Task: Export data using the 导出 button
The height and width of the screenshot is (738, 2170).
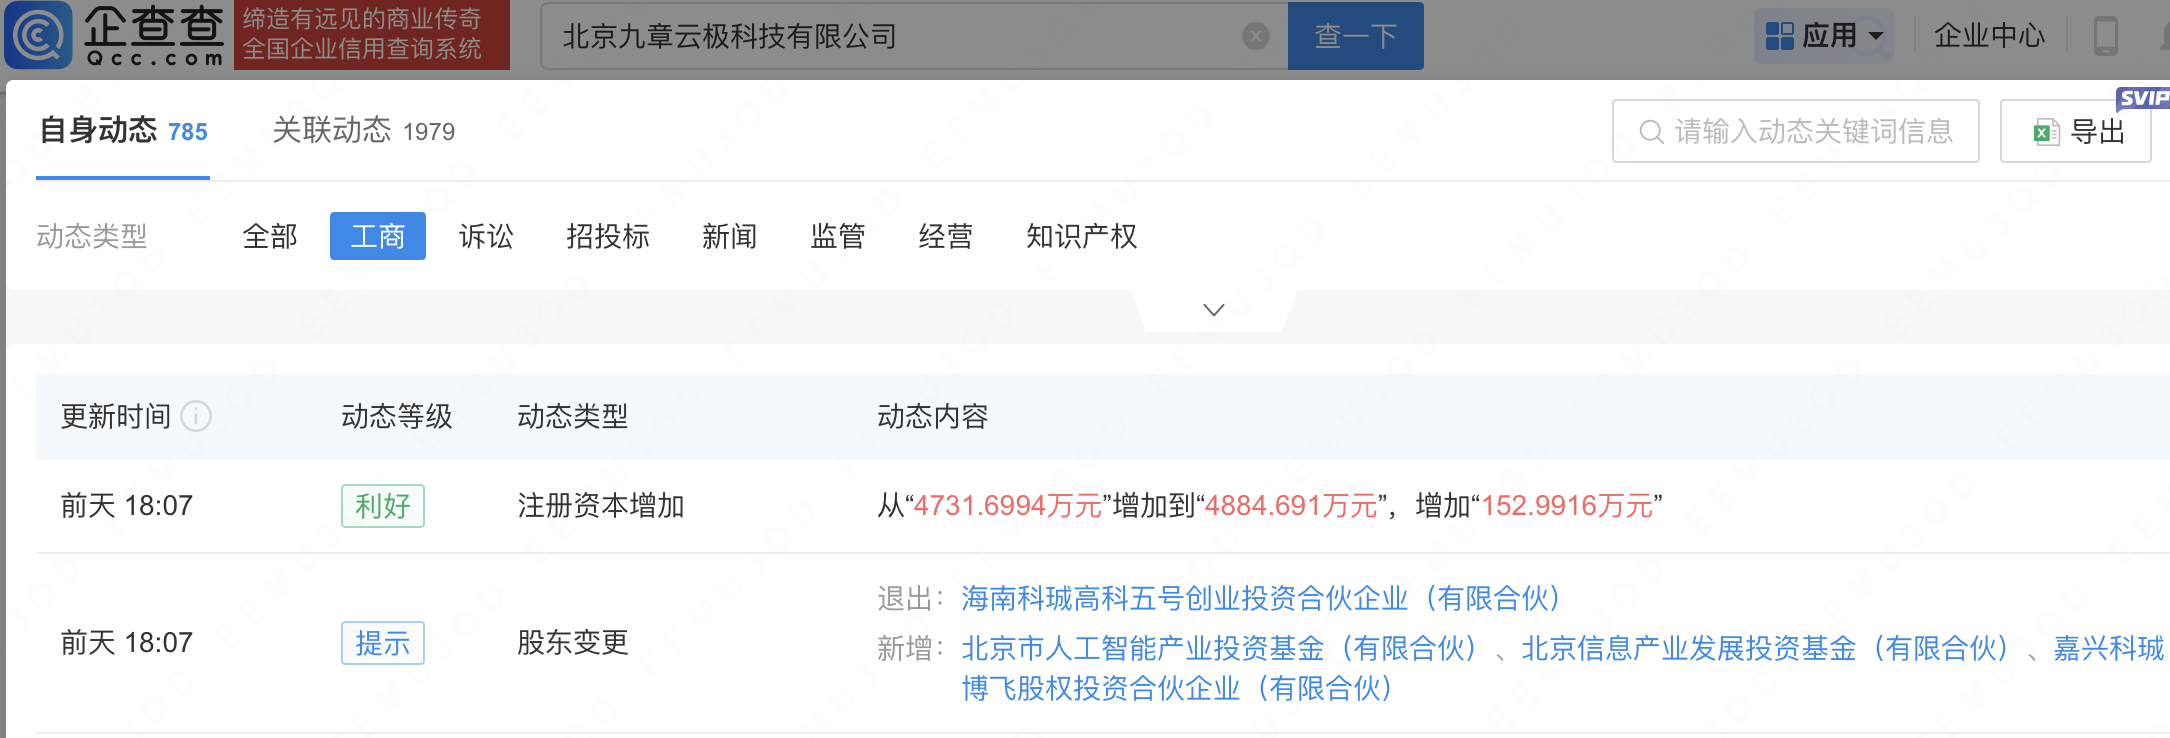Action: coord(2076,131)
